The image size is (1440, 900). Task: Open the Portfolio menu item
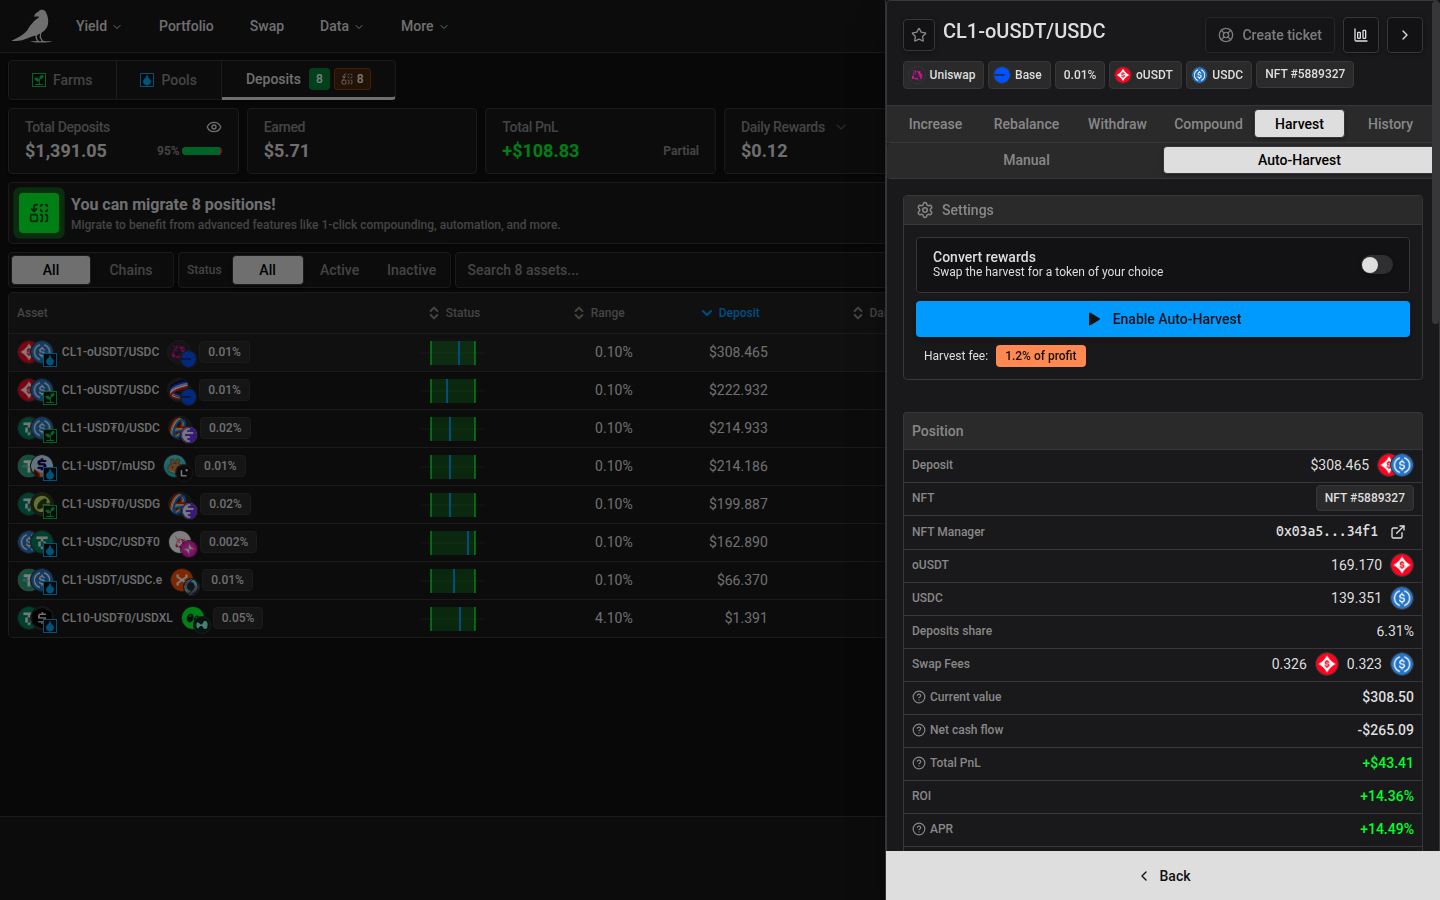[x=186, y=26]
